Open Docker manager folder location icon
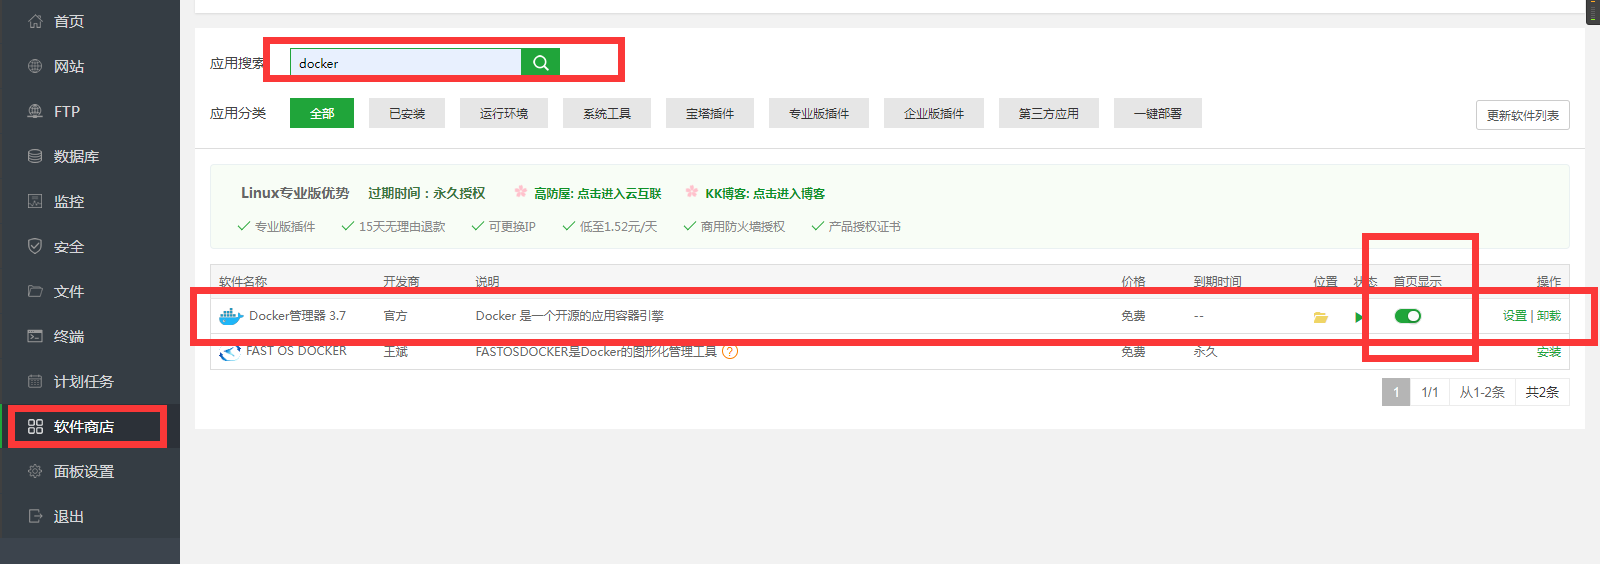Screen dimensions: 1600x564 tap(1320, 317)
